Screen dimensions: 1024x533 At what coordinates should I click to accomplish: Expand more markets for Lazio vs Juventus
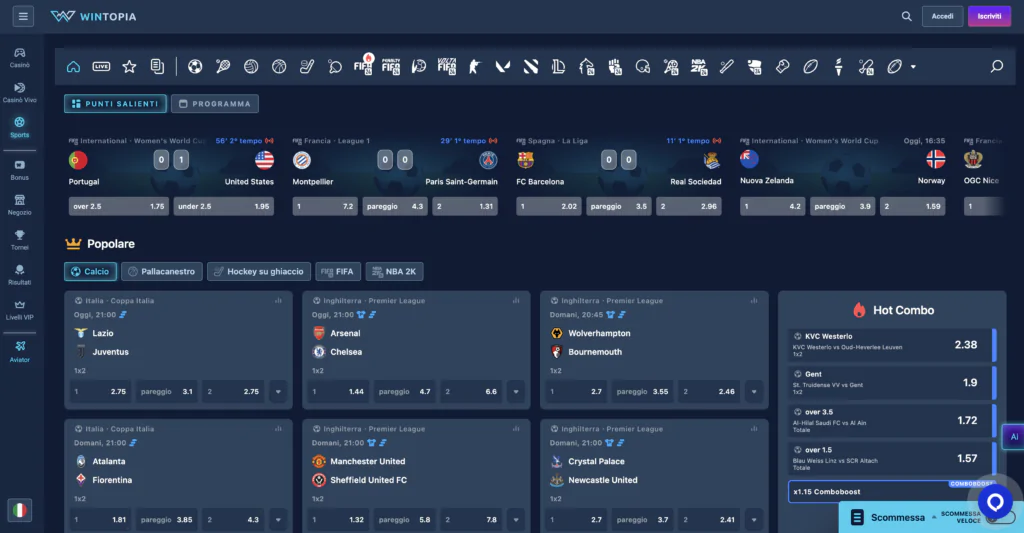pos(278,392)
